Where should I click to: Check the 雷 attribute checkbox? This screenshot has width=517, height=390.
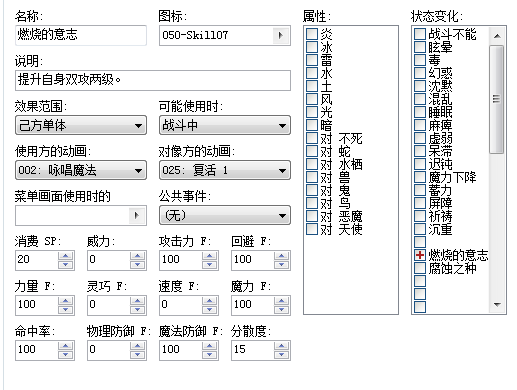[312, 60]
